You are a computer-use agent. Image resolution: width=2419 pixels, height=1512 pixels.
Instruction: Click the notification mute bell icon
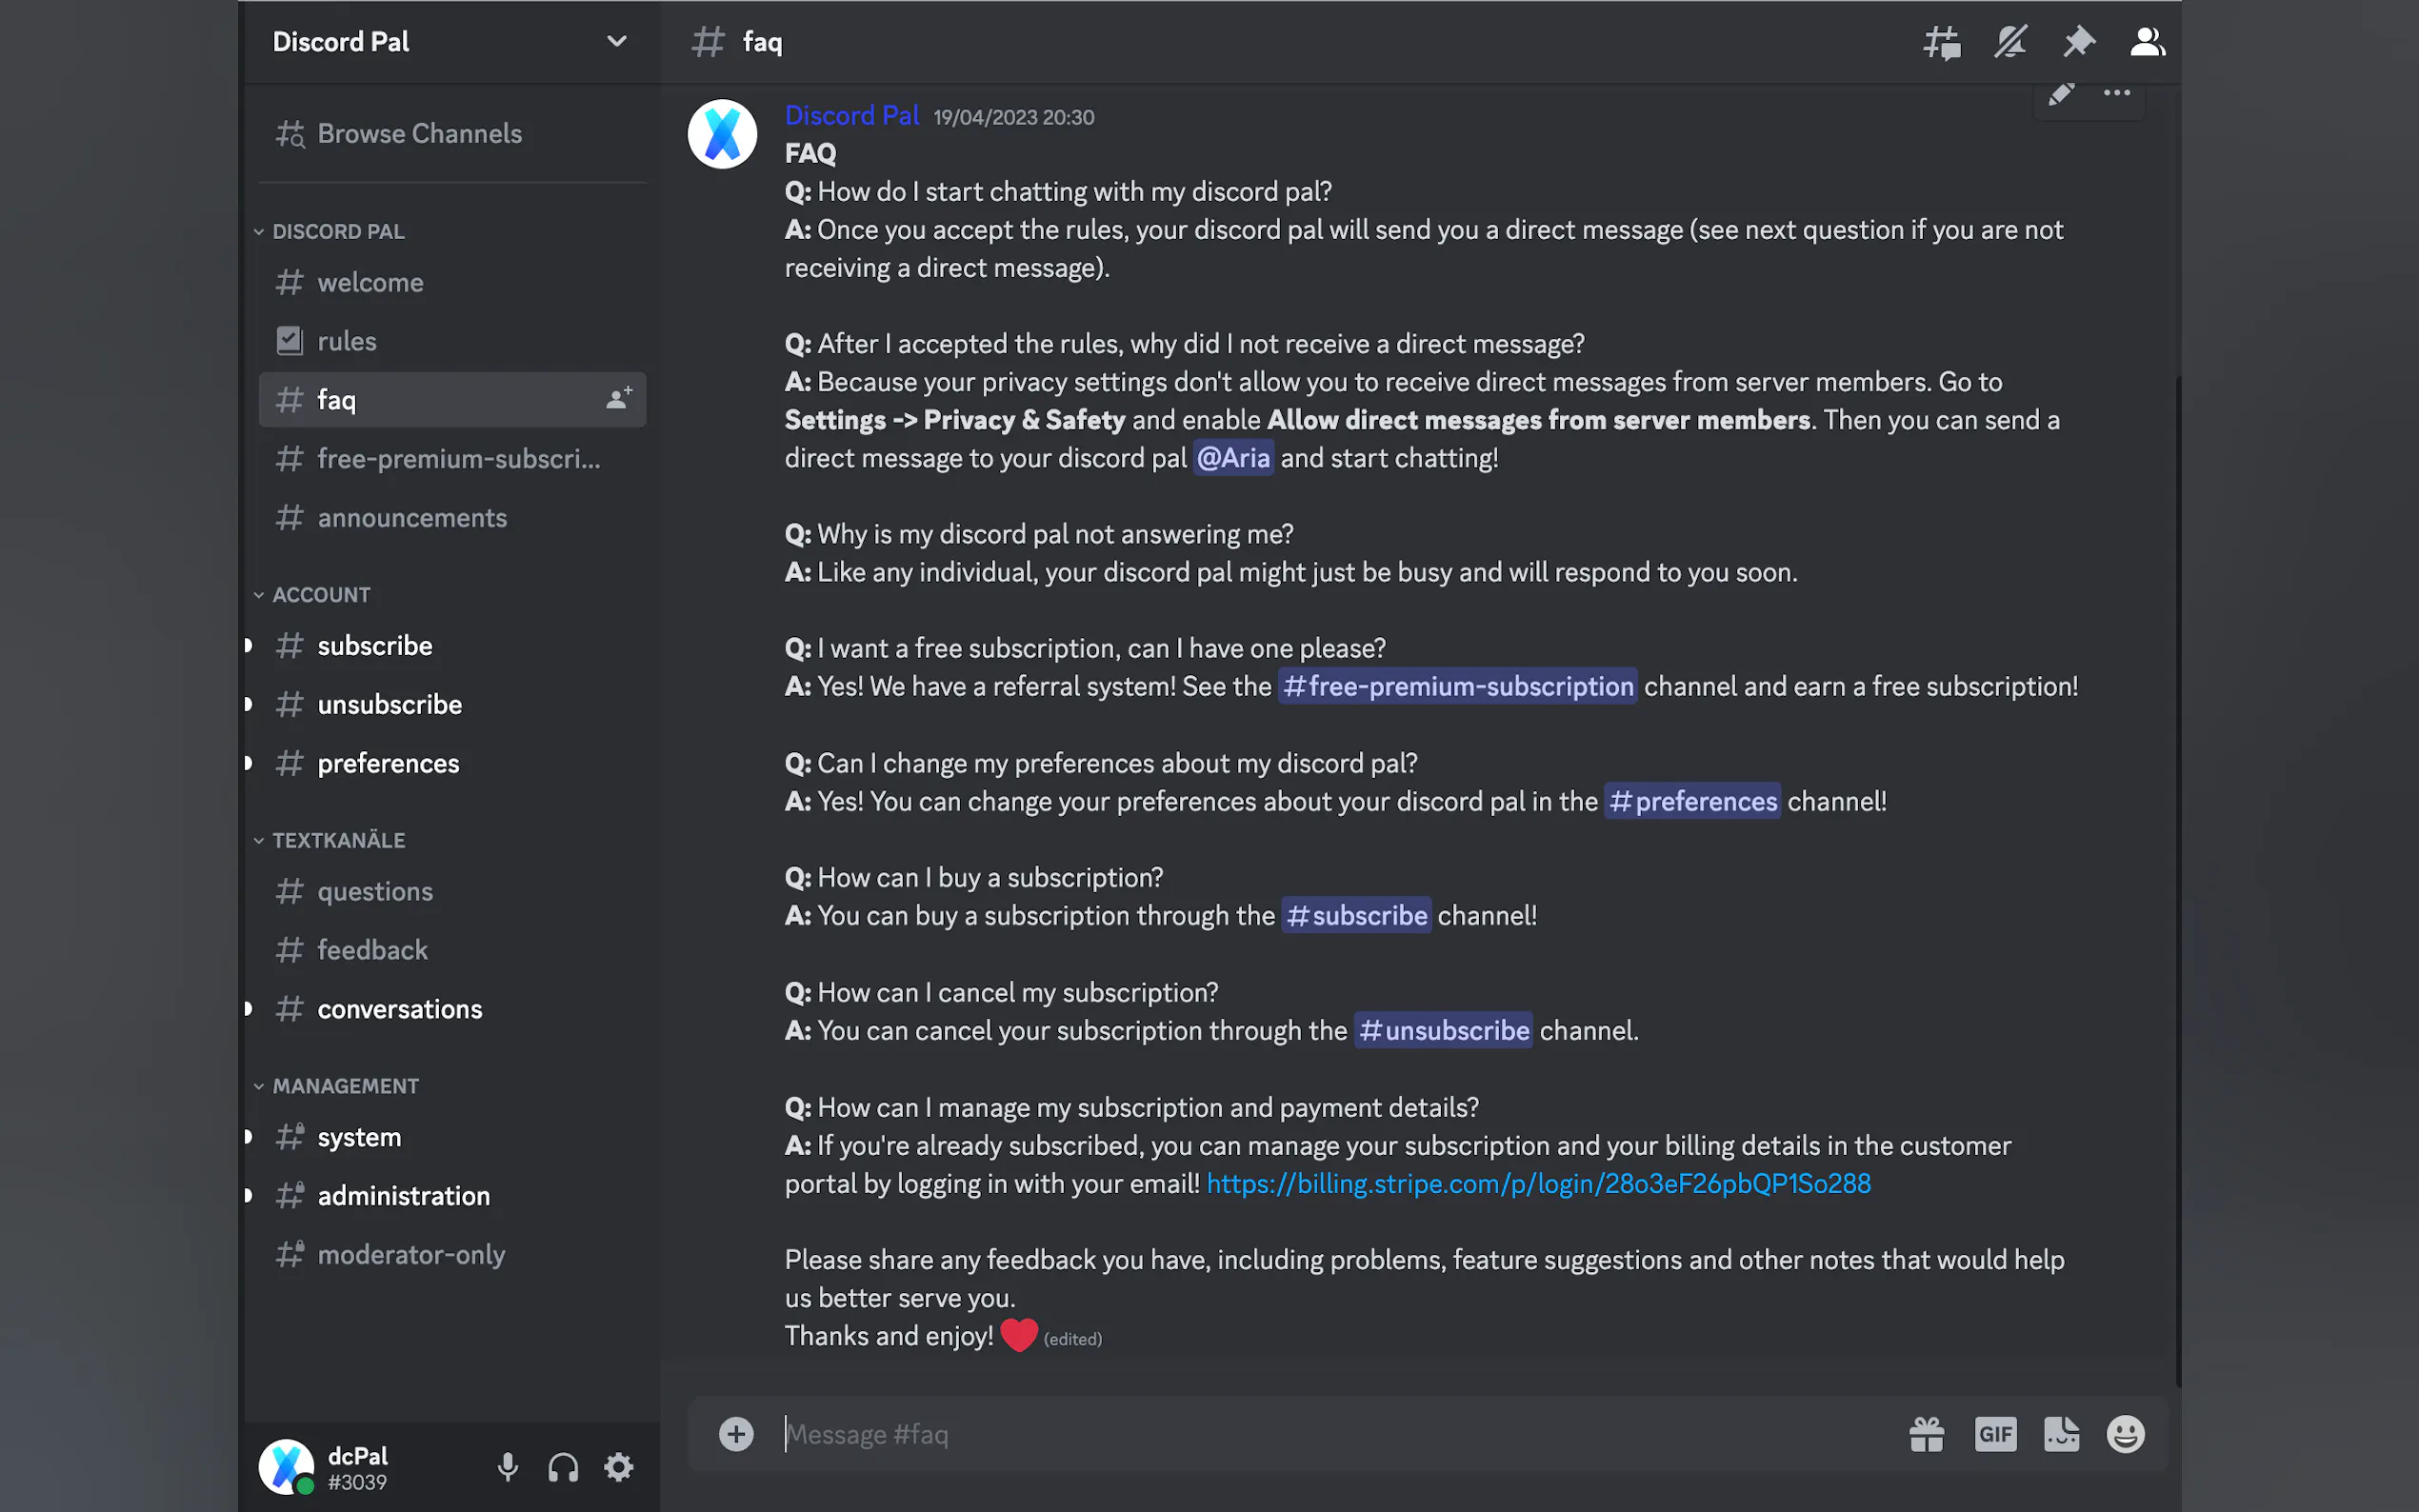[2010, 42]
